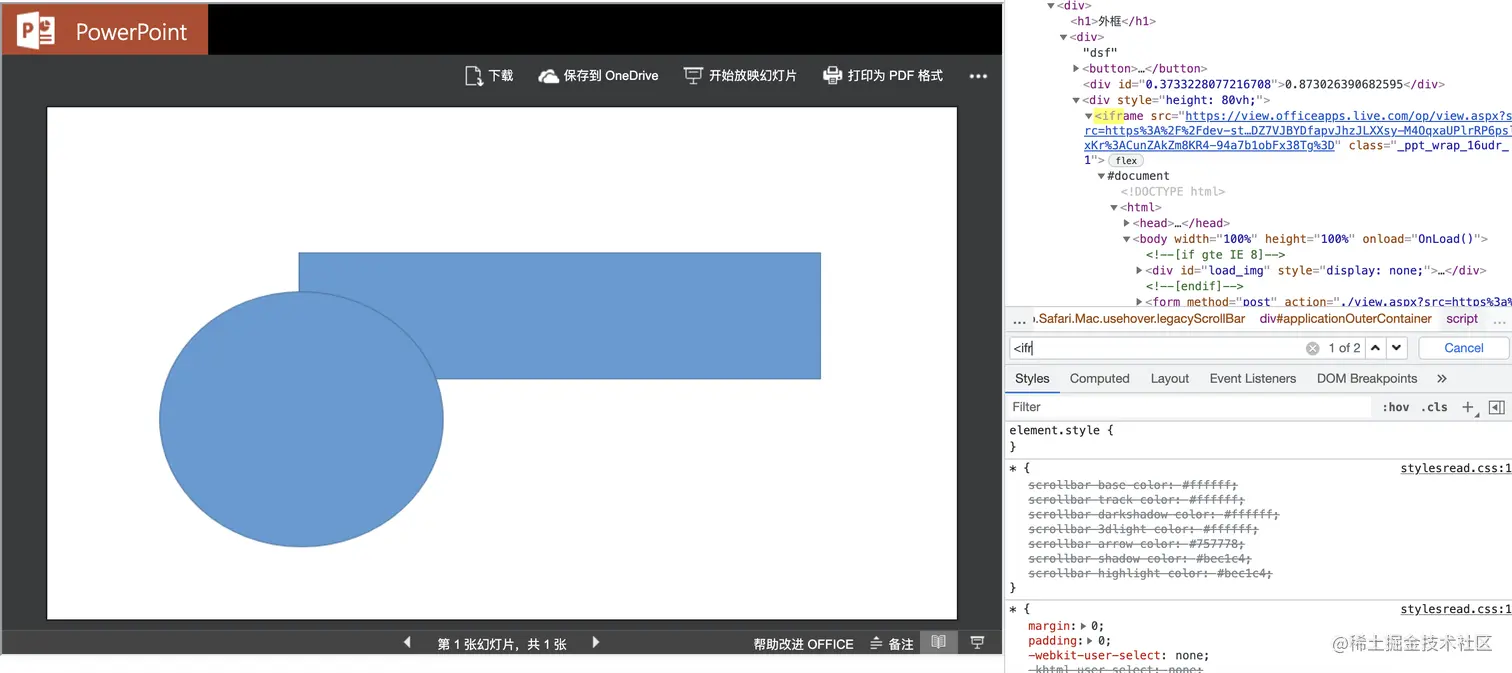Image resolution: width=1512 pixels, height=673 pixels.
Task: Start slideshow with the 开始放映幻灯片 icon
Action: click(691, 74)
